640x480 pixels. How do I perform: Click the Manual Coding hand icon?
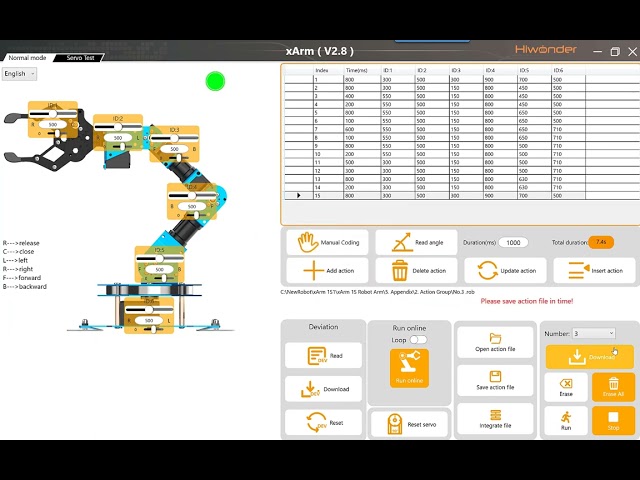[307, 242]
